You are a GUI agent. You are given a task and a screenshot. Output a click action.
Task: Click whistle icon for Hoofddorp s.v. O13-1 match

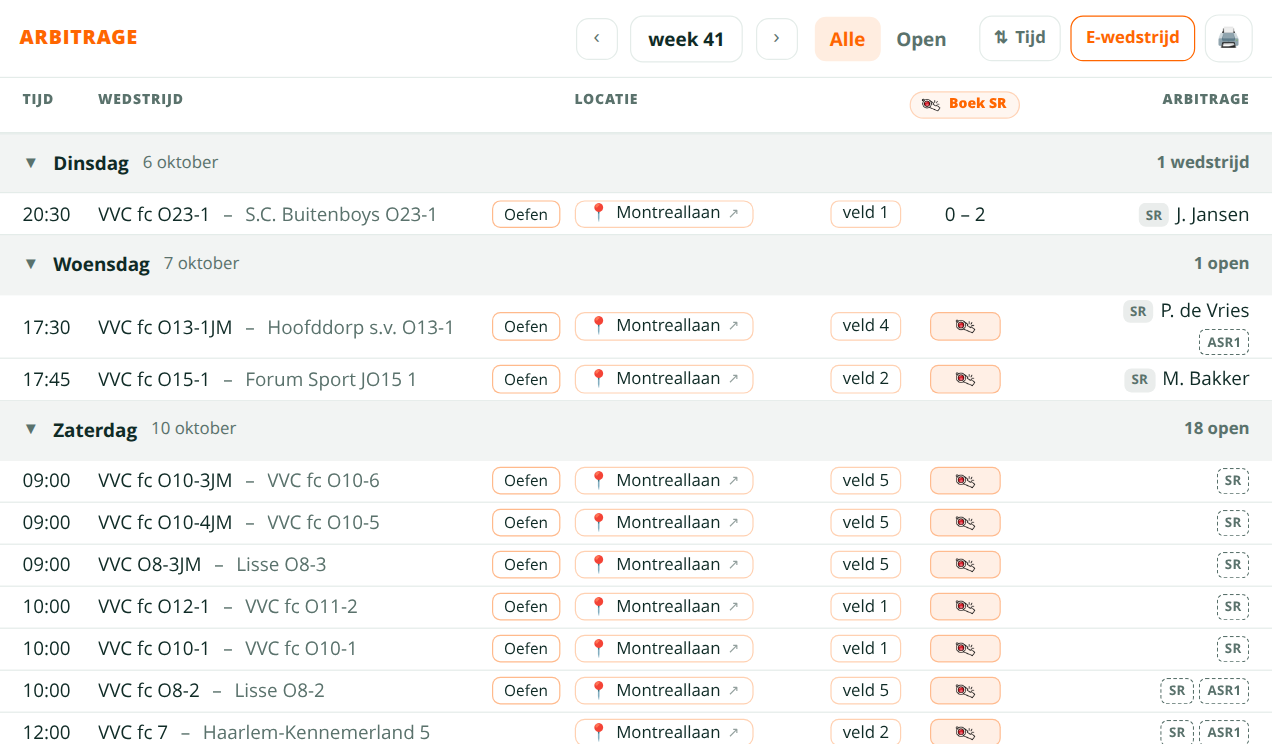click(x=965, y=326)
